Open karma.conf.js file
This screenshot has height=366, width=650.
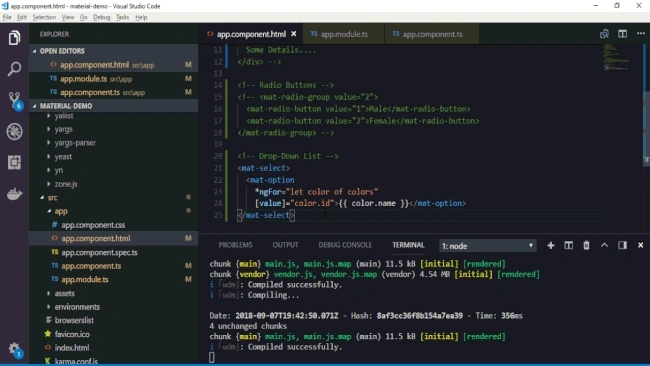pos(113,361)
